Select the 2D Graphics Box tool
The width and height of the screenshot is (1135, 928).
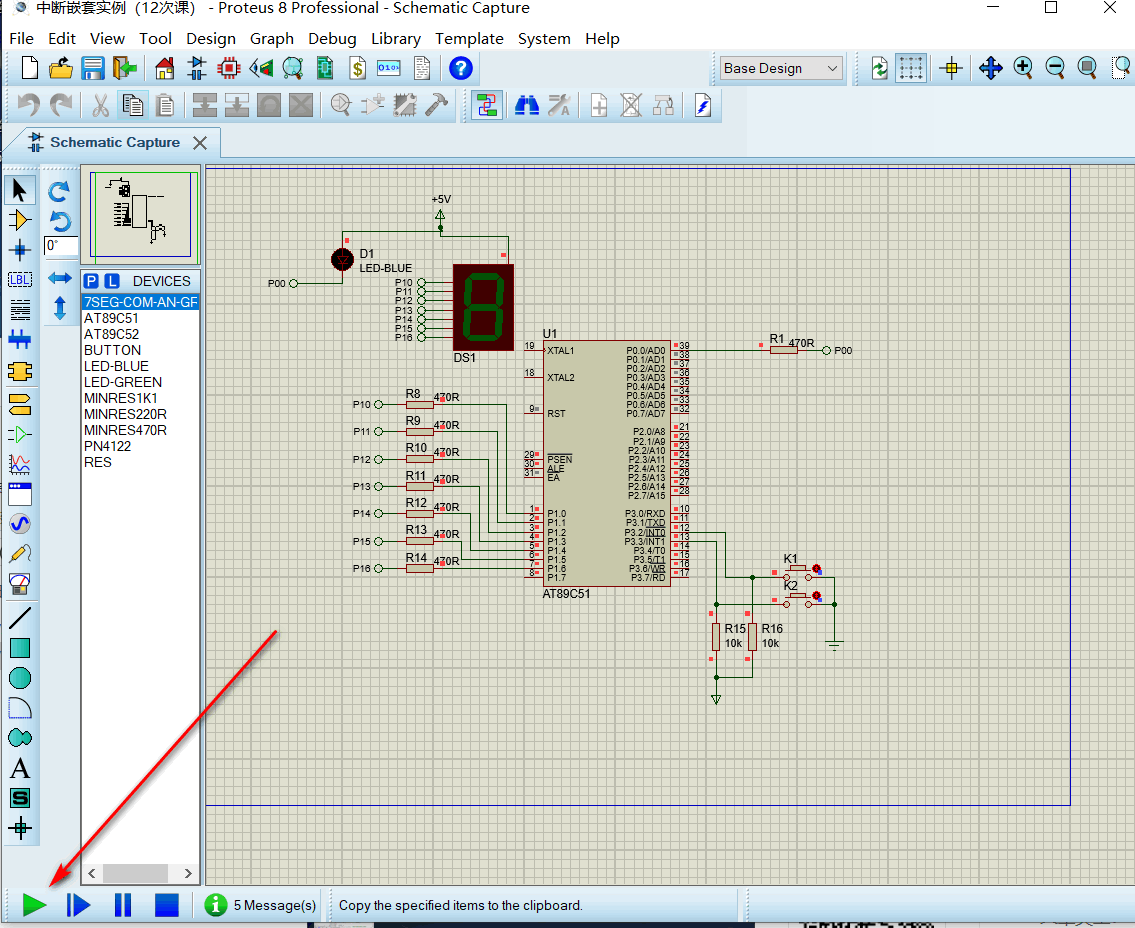(x=20, y=648)
